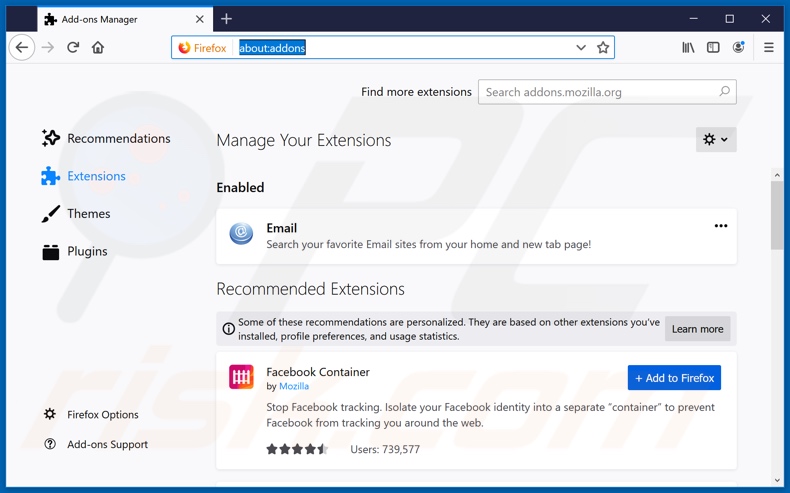Select the Add-ons Manager tab

(124, 19)
